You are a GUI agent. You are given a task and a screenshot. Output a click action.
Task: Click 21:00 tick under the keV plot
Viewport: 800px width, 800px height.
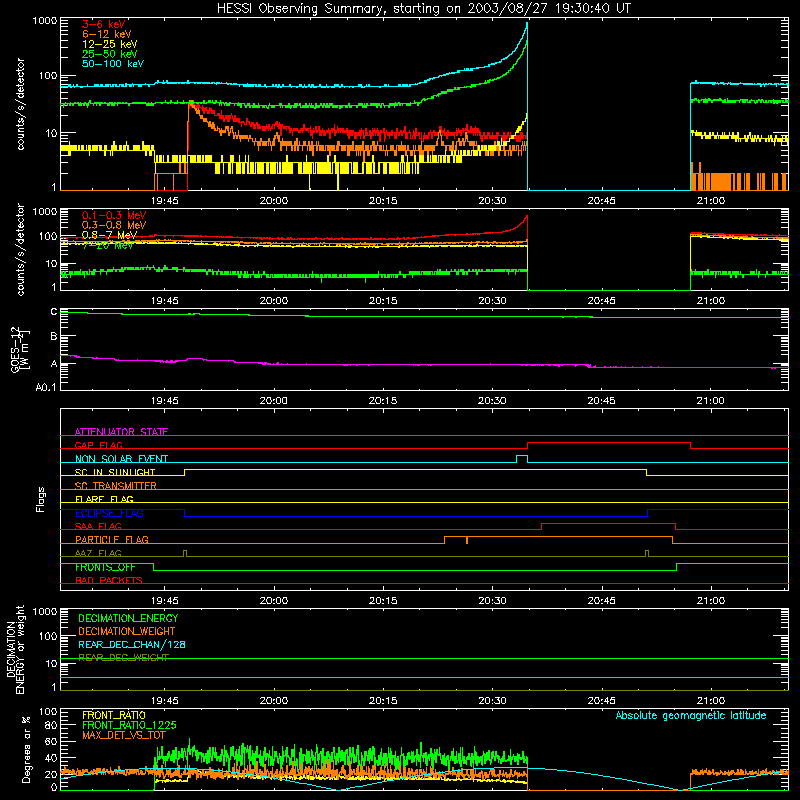pyautogui.click(x=711, y=201)
